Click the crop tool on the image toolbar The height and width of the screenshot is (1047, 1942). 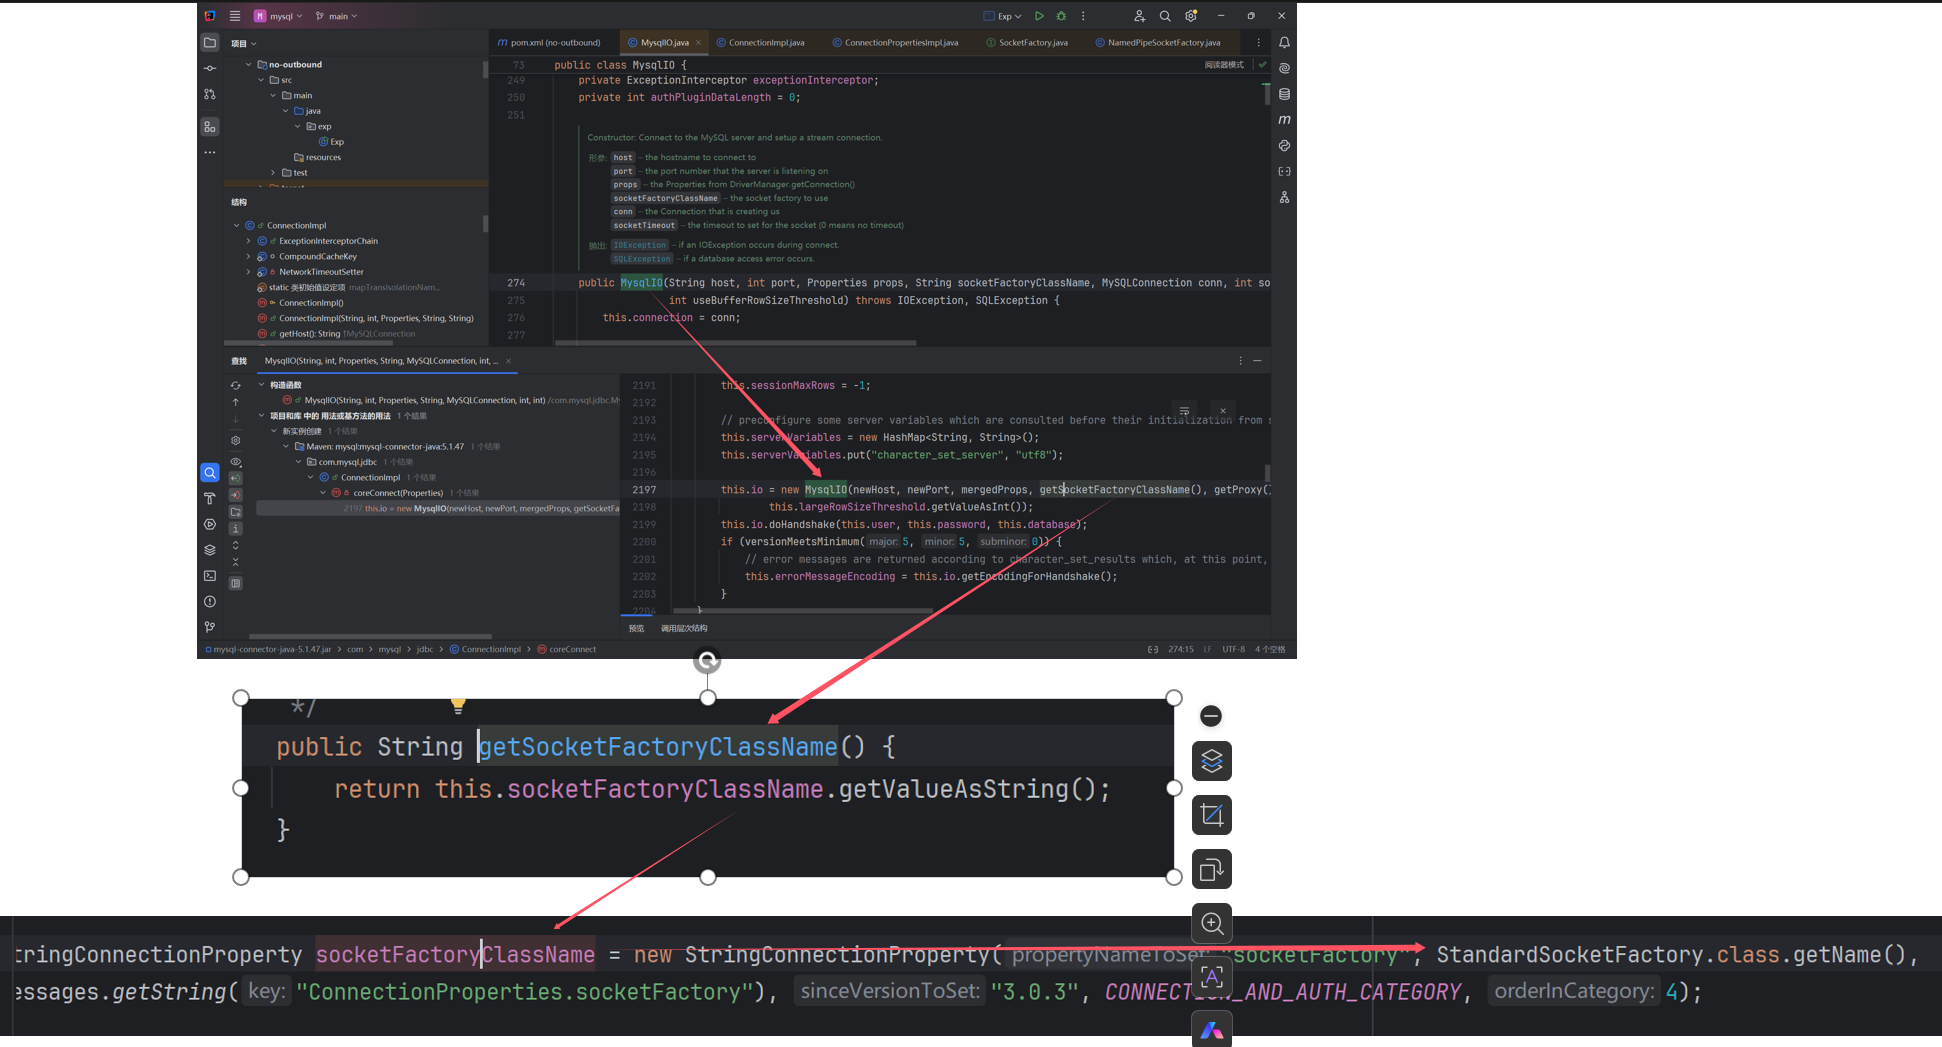point(1211,815)
